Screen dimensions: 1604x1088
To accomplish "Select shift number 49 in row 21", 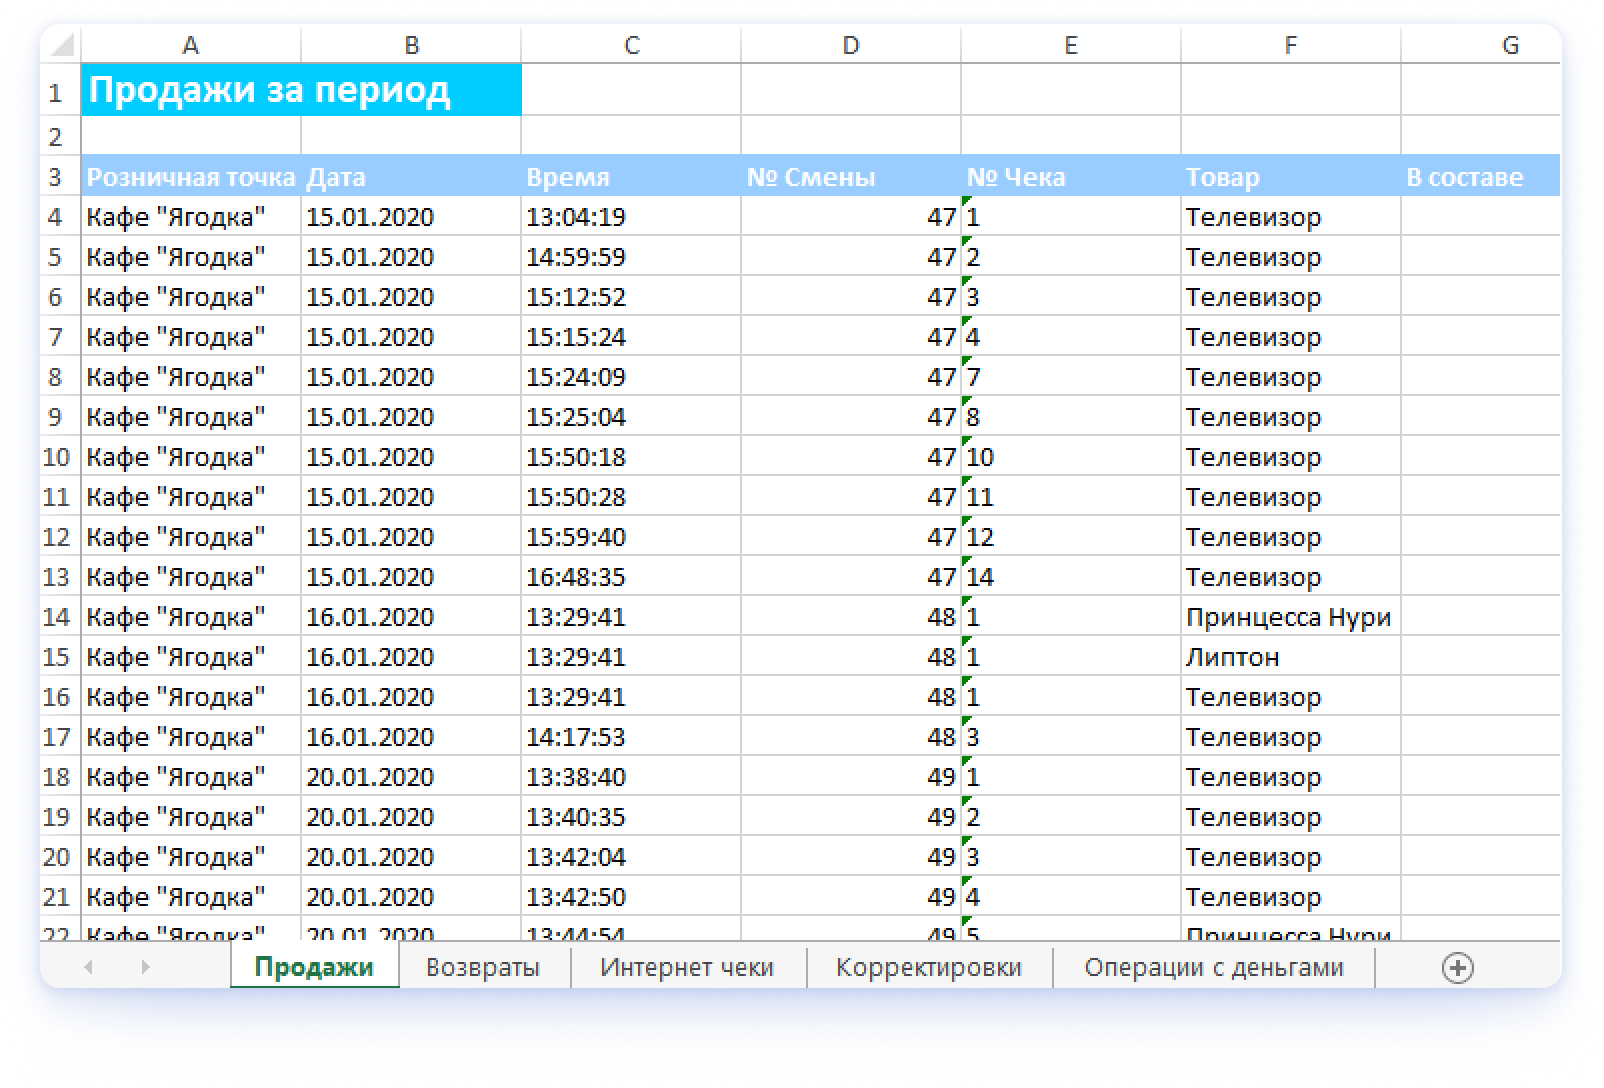I will point(851,896).
